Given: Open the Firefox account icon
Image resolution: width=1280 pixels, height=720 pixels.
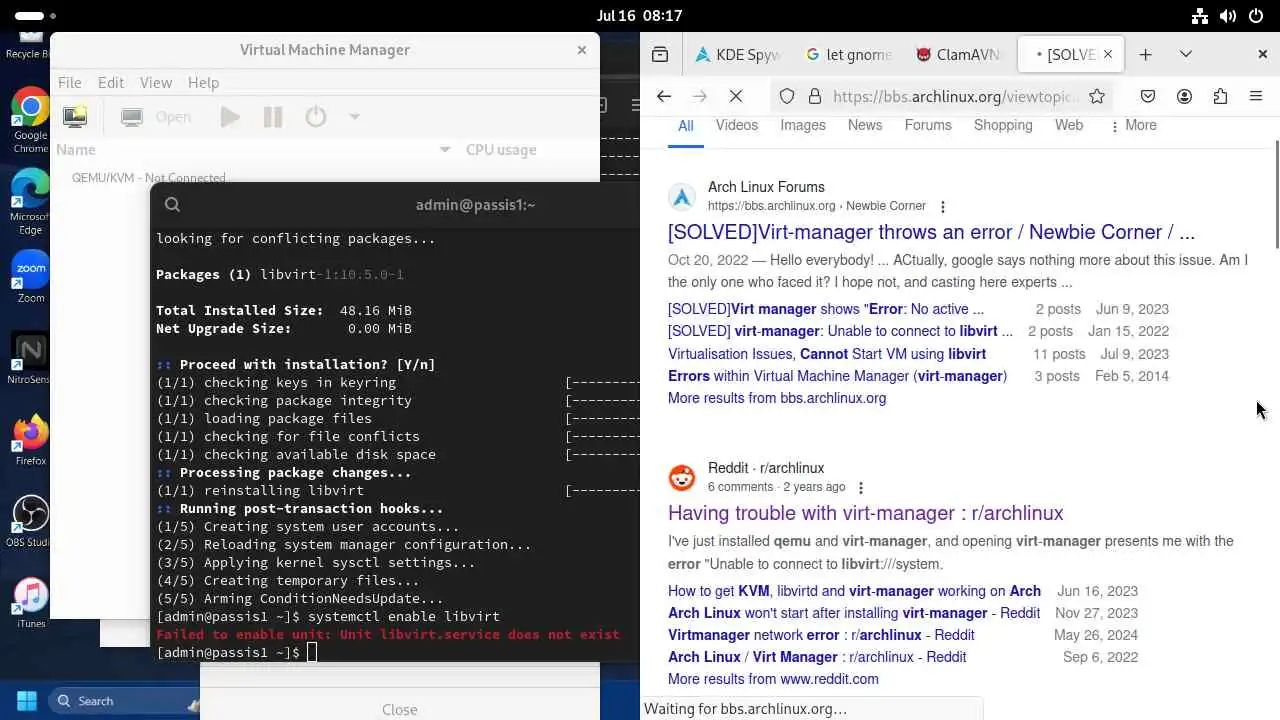Looking at the screenshot, I should [1184, 96].
